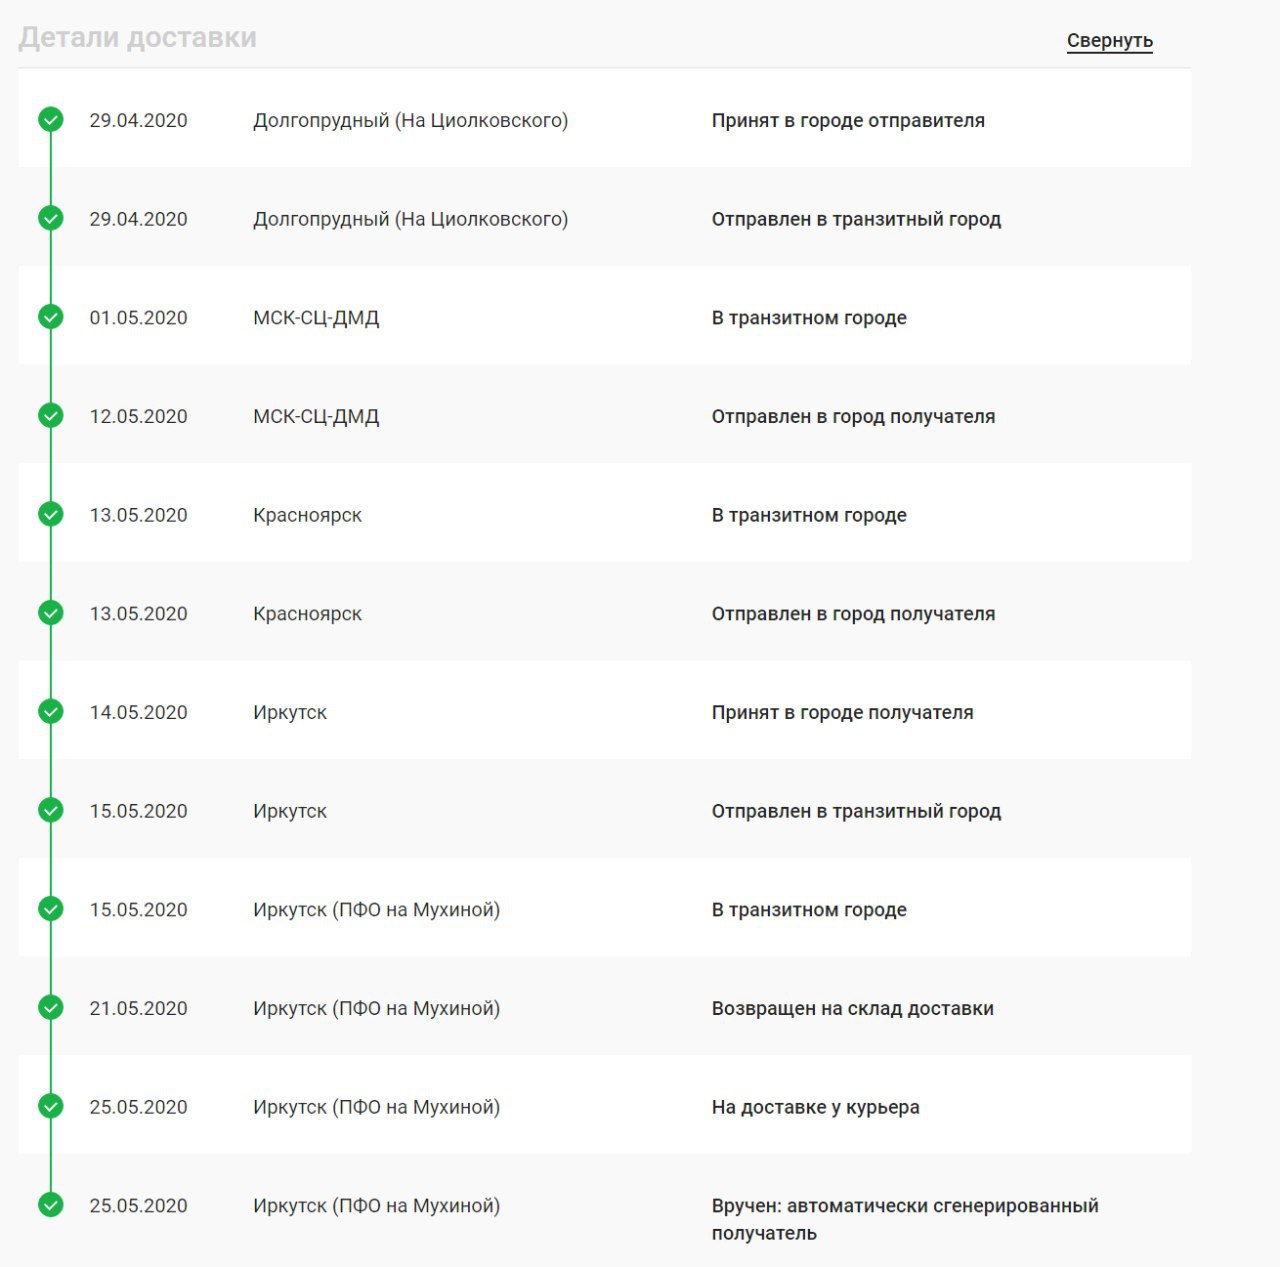Click Долгопрудный location in Отправлен в транзитный город row
This screenshot has height=1267, width=1280.
tap(410, 220)
